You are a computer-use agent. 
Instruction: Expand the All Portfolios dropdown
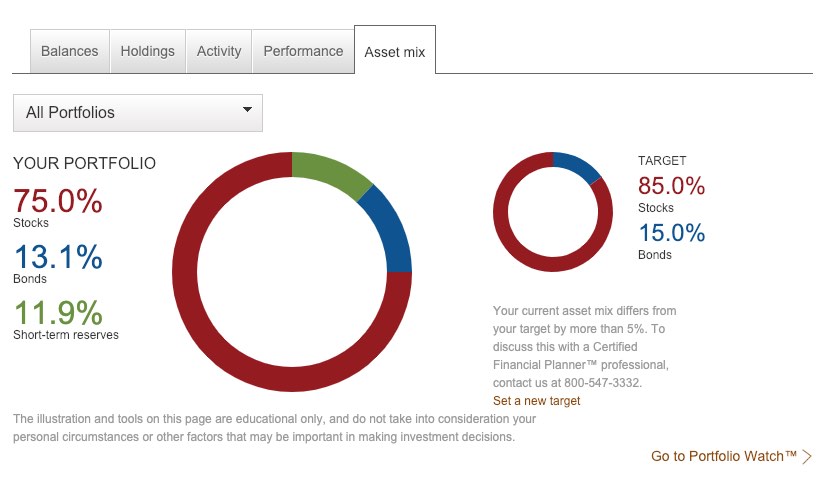click(x=137, y=113)
